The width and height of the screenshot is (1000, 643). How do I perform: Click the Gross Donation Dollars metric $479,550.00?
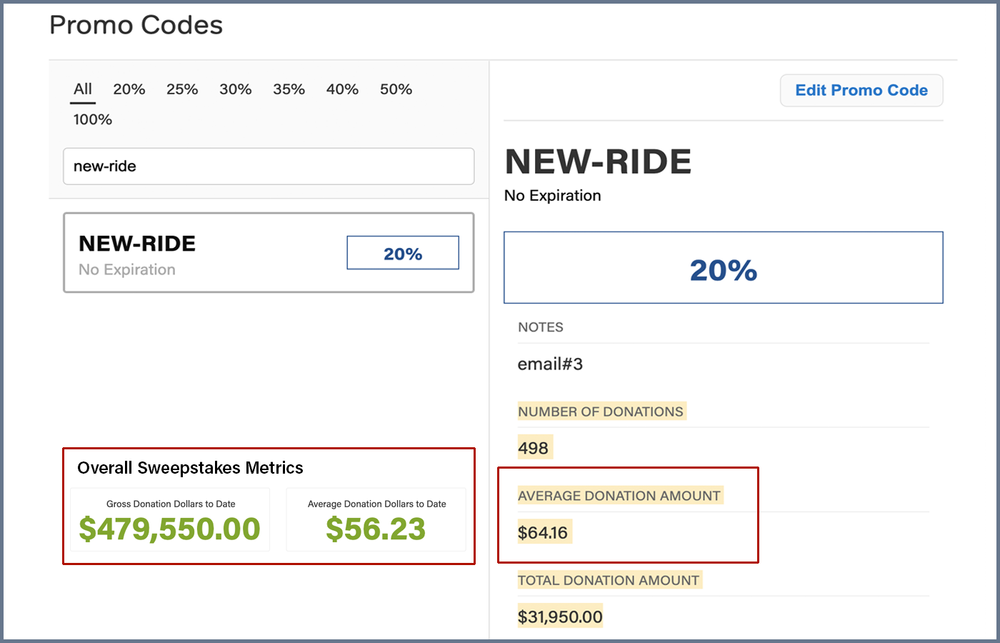click(x=168, y=528)
